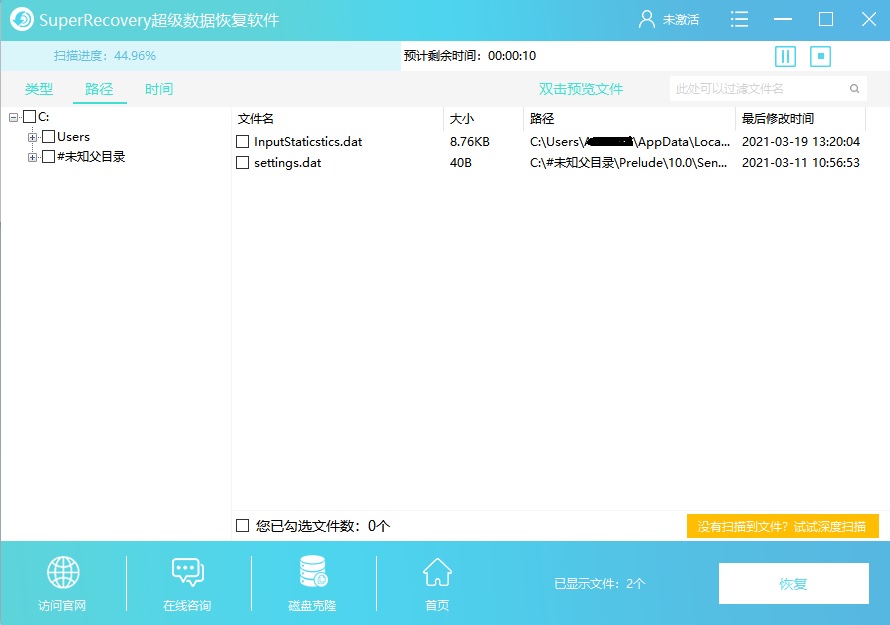Click the 首页 label text
The width and height of the screenshot is (890, 625).
tap(437, 606)
